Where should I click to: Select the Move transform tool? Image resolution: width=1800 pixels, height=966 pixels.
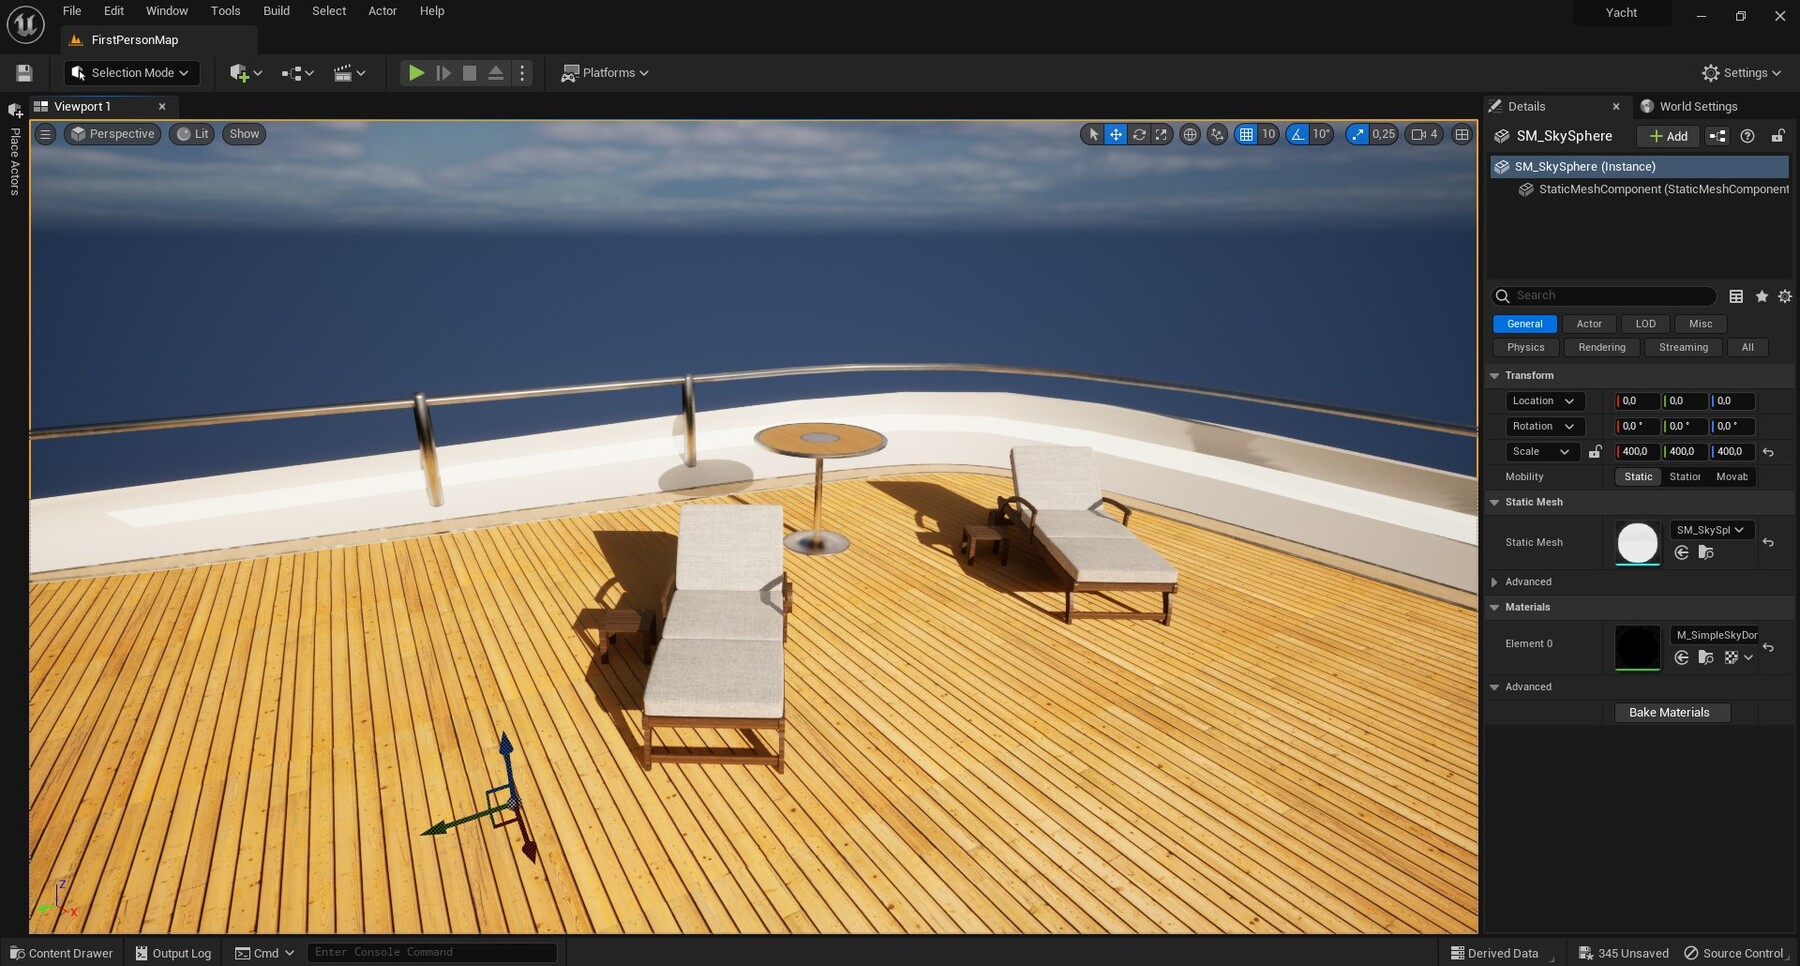click(x=1115, y=134)
